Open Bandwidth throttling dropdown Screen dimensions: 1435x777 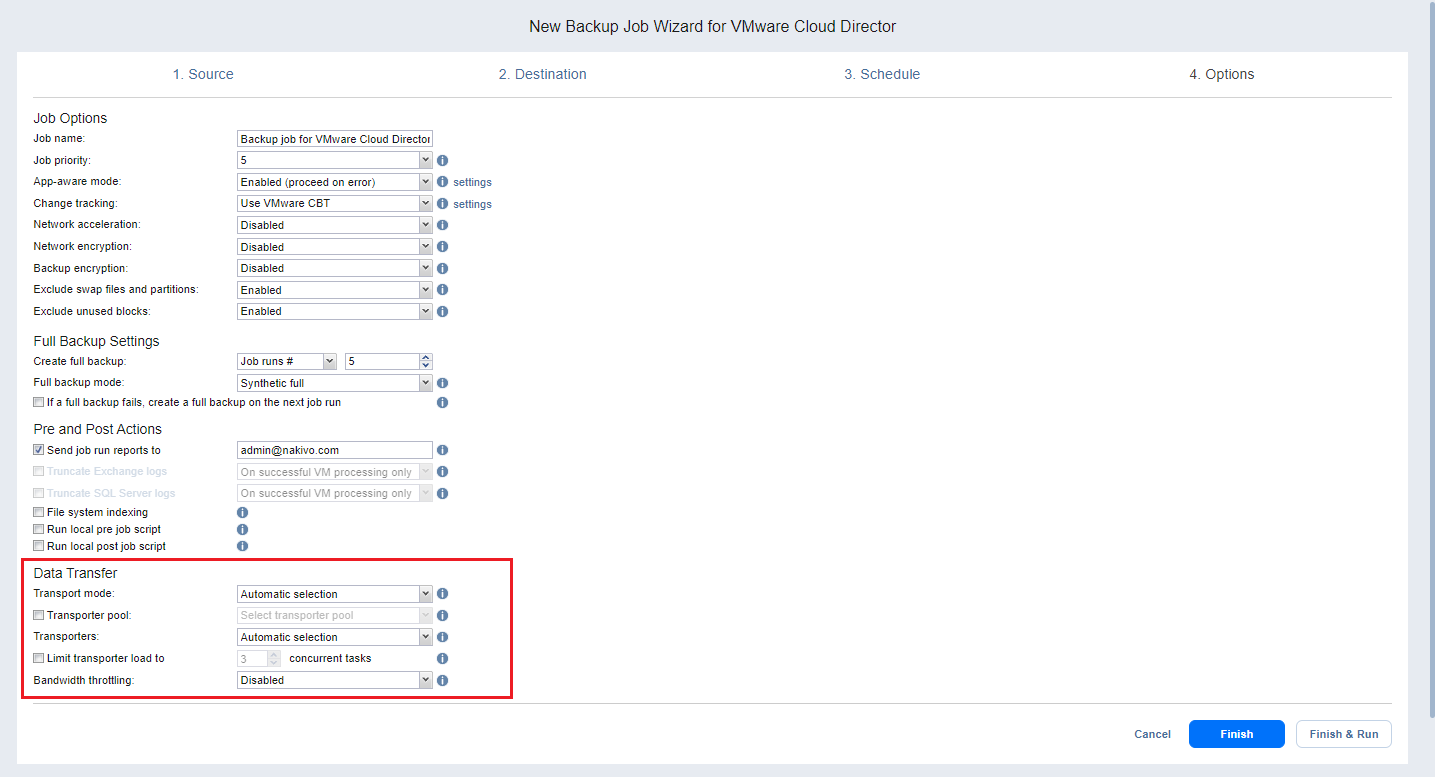(334, 680)
